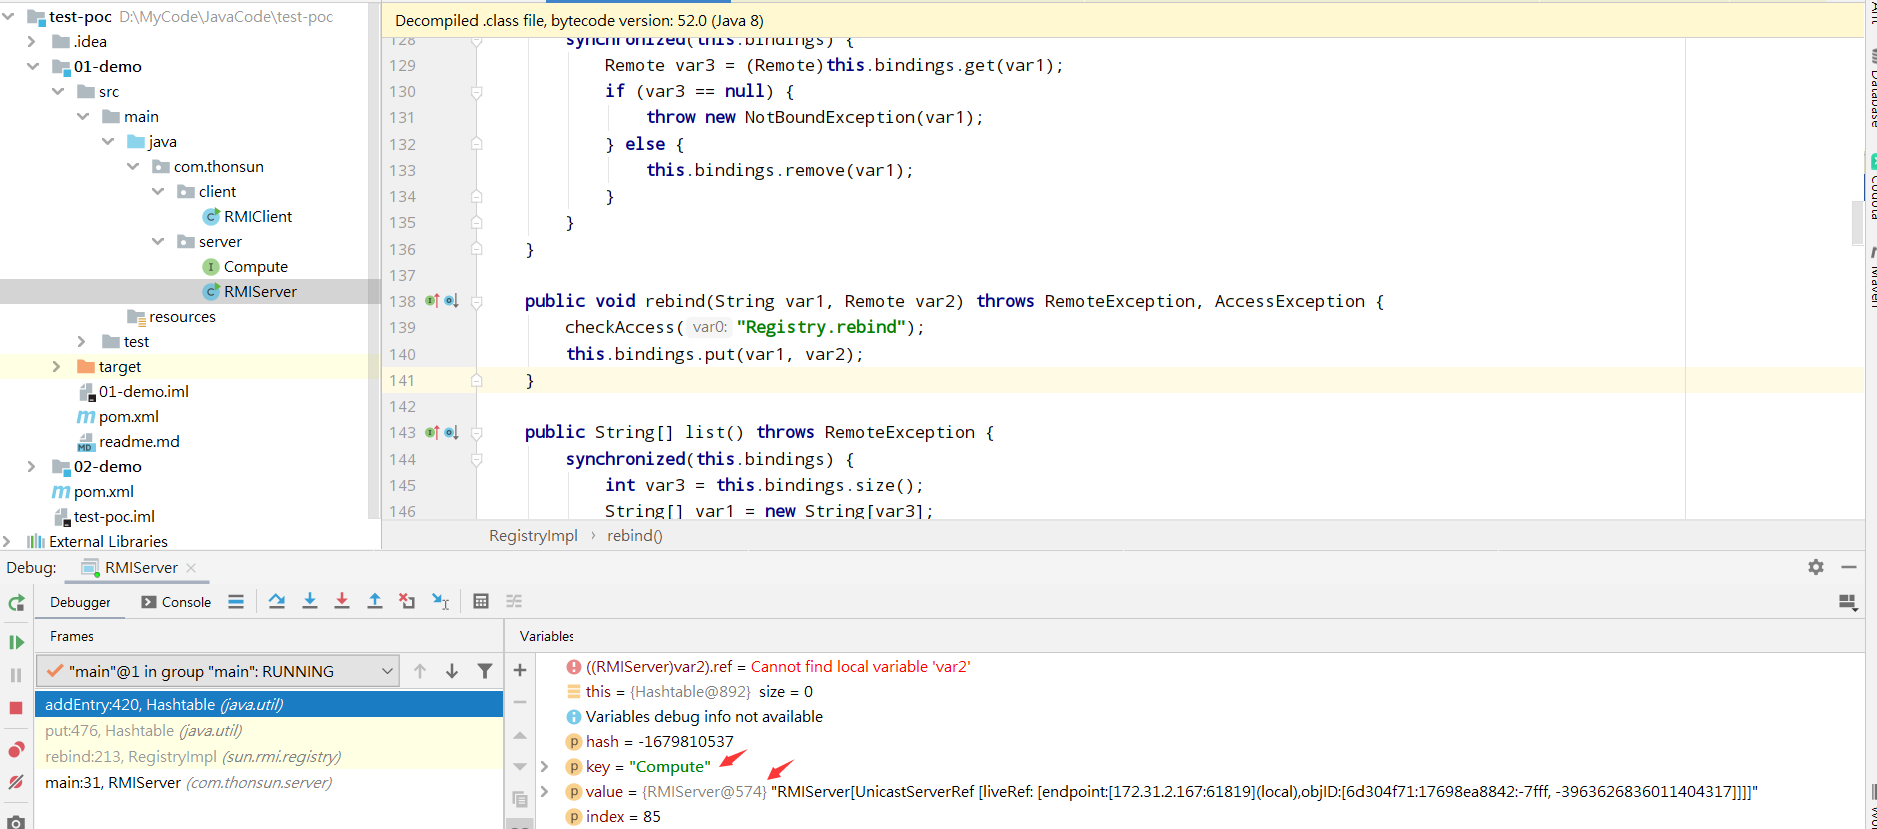Move watch down in Variables panel
This screenshot has height=829, width=1877.
coord(520,767)
